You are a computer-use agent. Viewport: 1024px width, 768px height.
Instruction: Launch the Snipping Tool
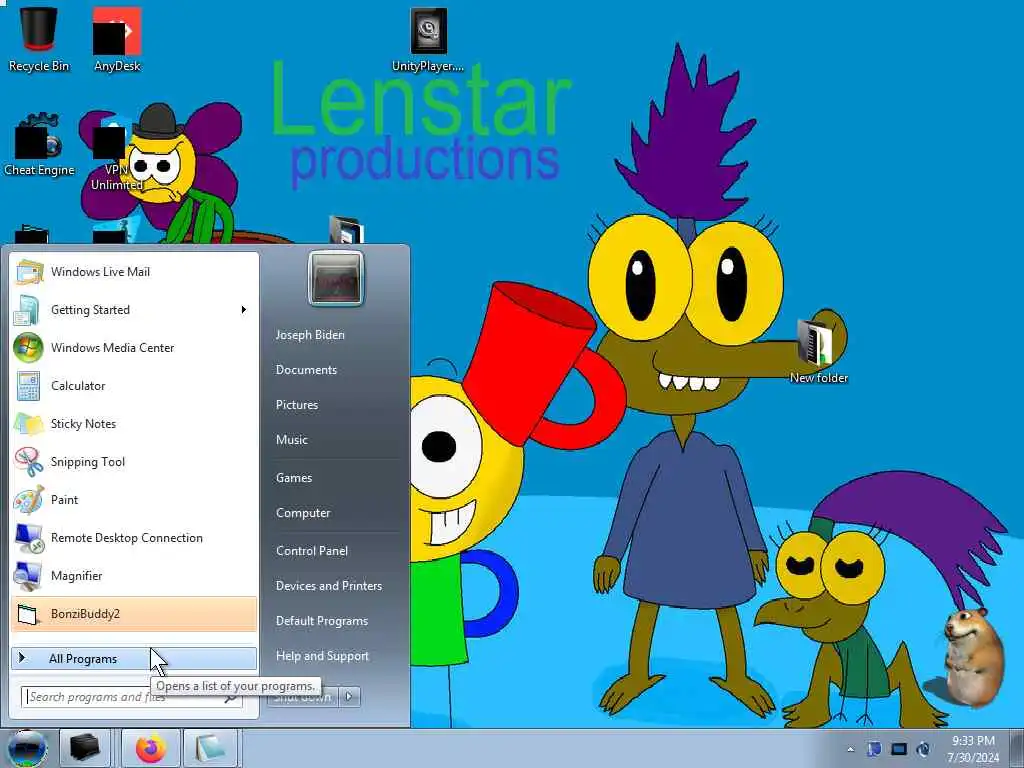coord(134,462)
